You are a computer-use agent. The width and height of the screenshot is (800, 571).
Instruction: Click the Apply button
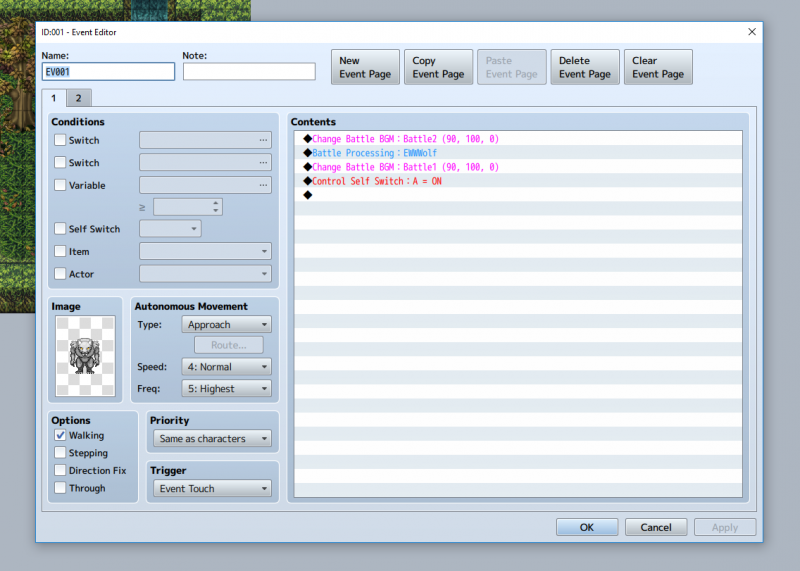(x=725, y=527)
